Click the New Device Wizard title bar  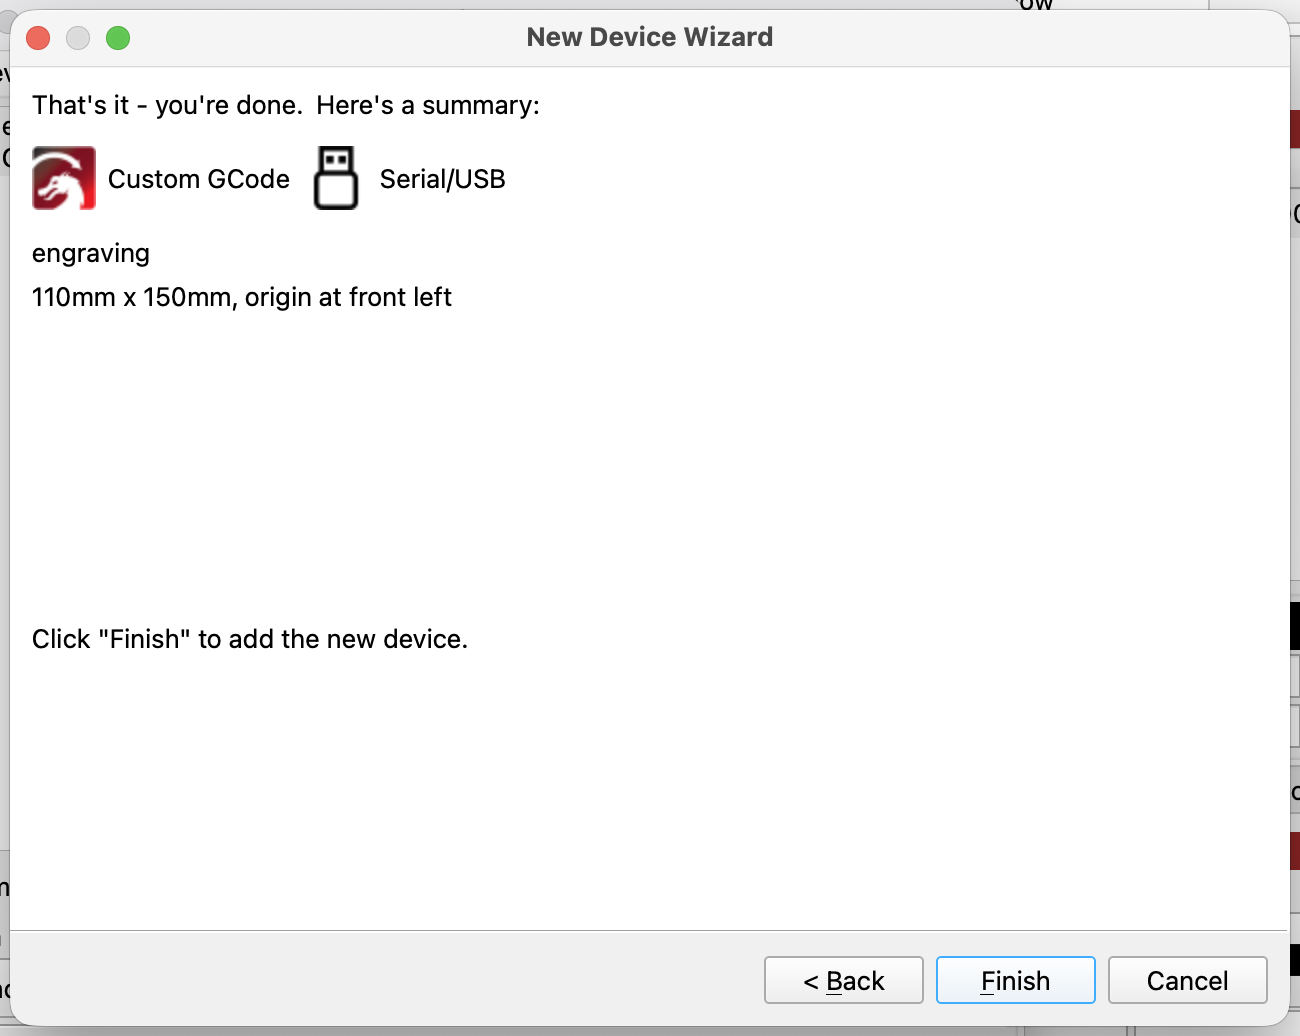tap(649, 37)
